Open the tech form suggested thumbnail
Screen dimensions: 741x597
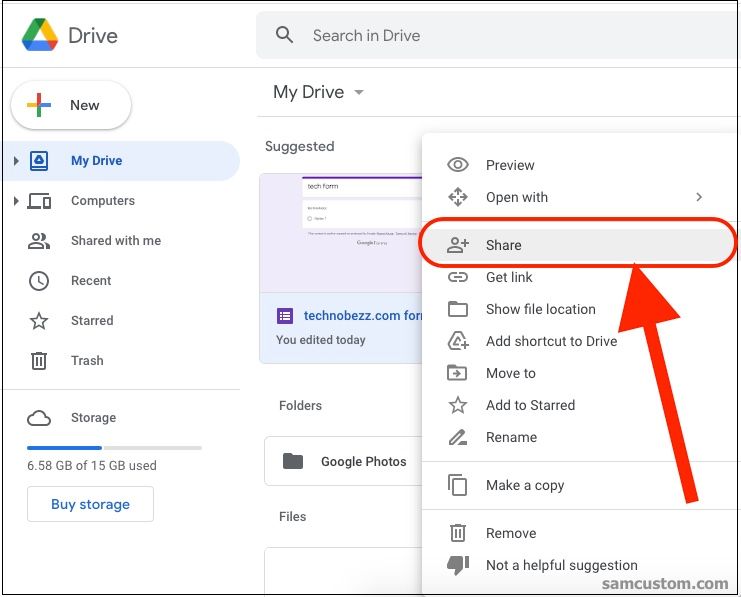[x=341, y=233]
